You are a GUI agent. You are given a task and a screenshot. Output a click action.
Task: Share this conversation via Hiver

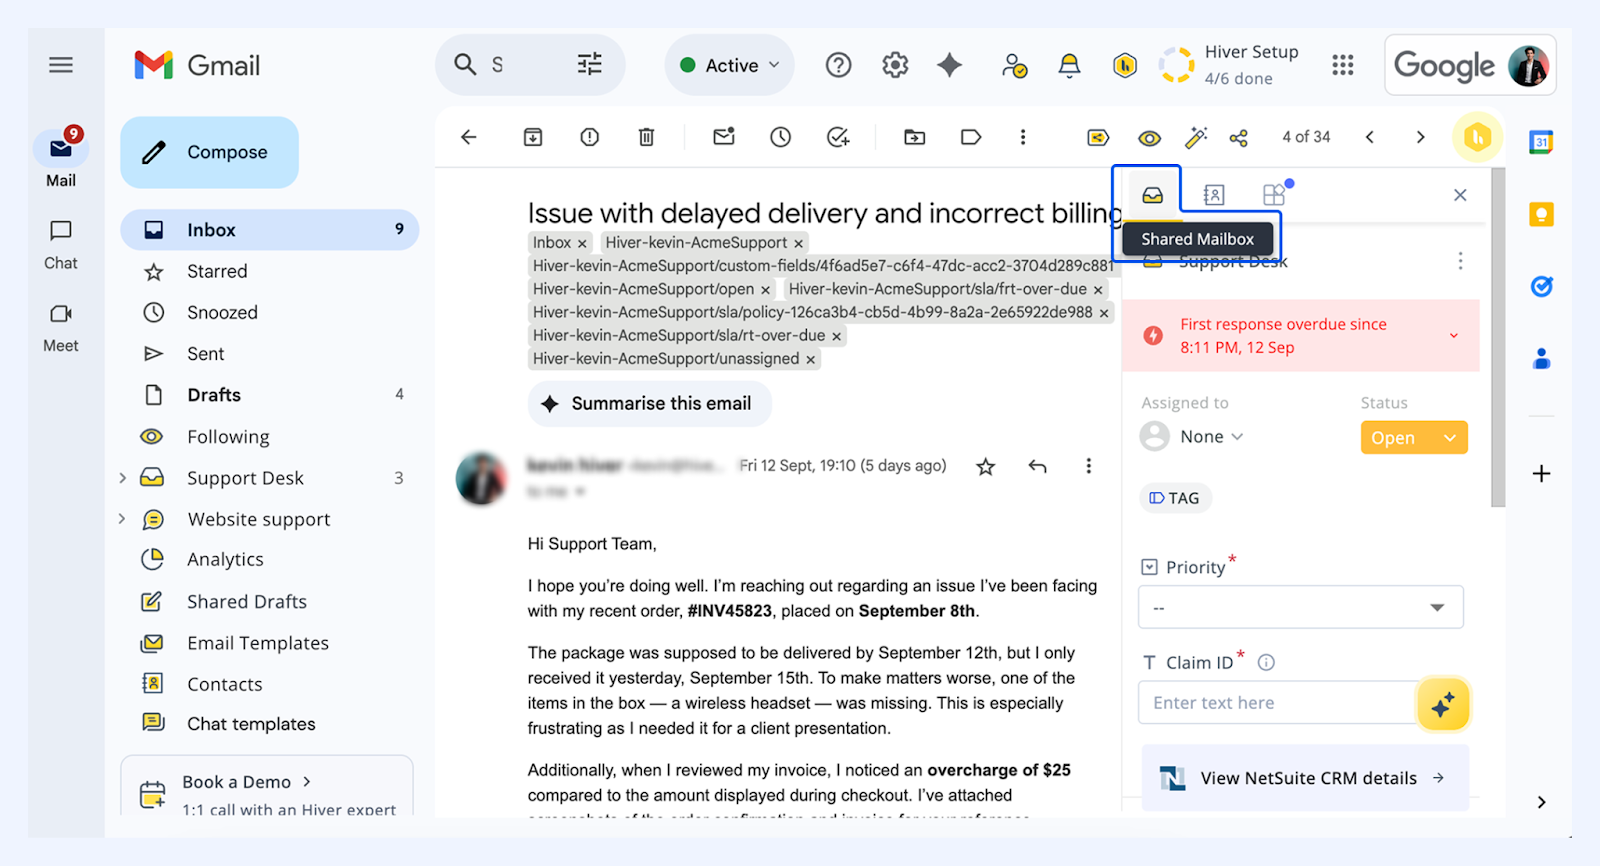tap(1239, 138)
